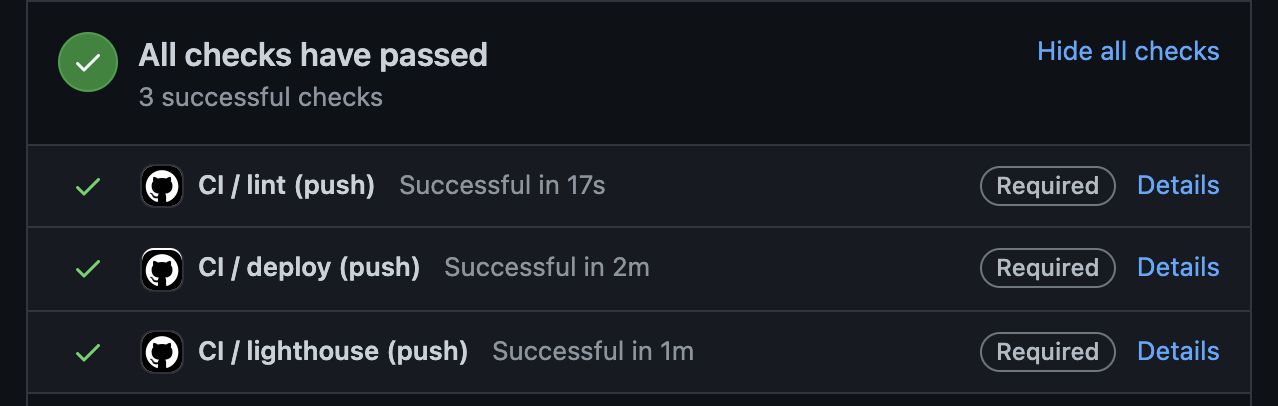
Task: Click the Required badge on deploy row
Action: [x=1047, y=268]
